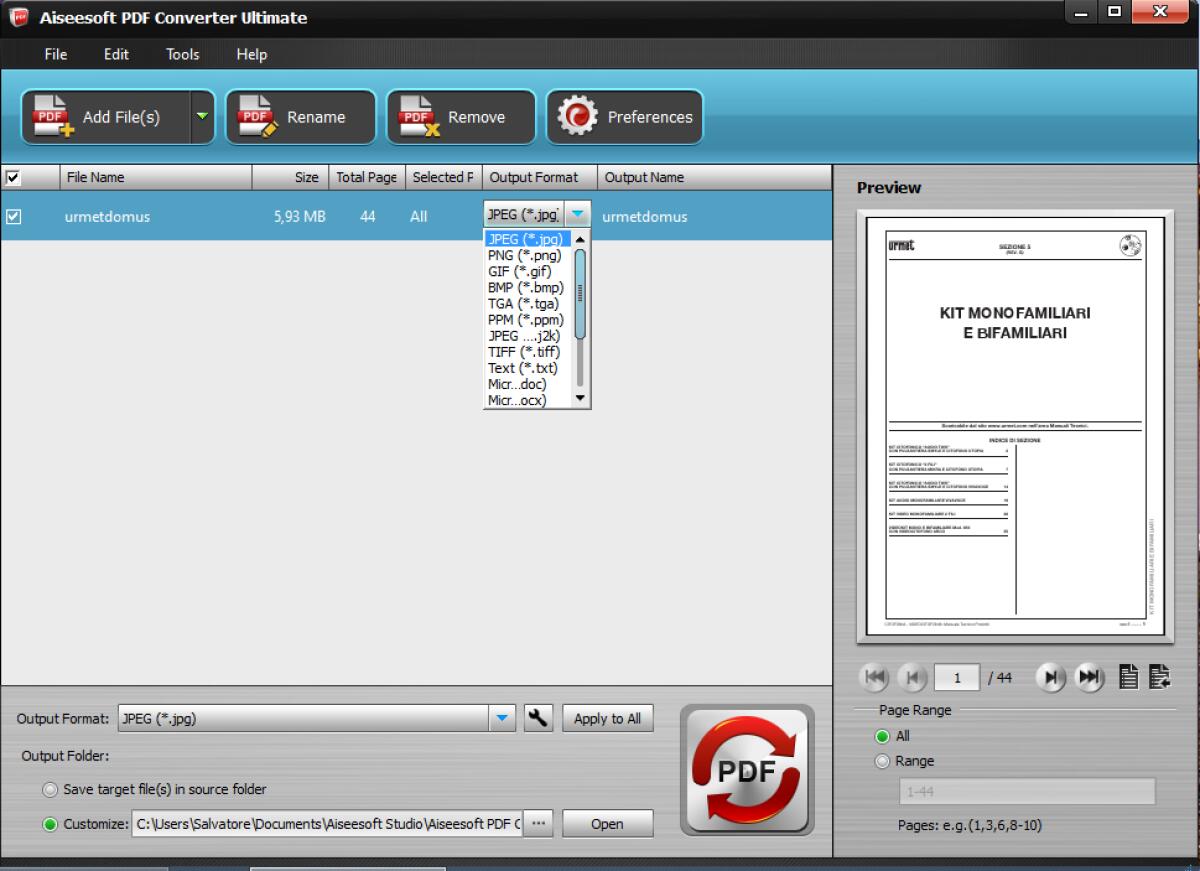Open the Edit menu
Image resolution: width=1200 pixels, height=871 pixels.
click(x=115, y=54)
